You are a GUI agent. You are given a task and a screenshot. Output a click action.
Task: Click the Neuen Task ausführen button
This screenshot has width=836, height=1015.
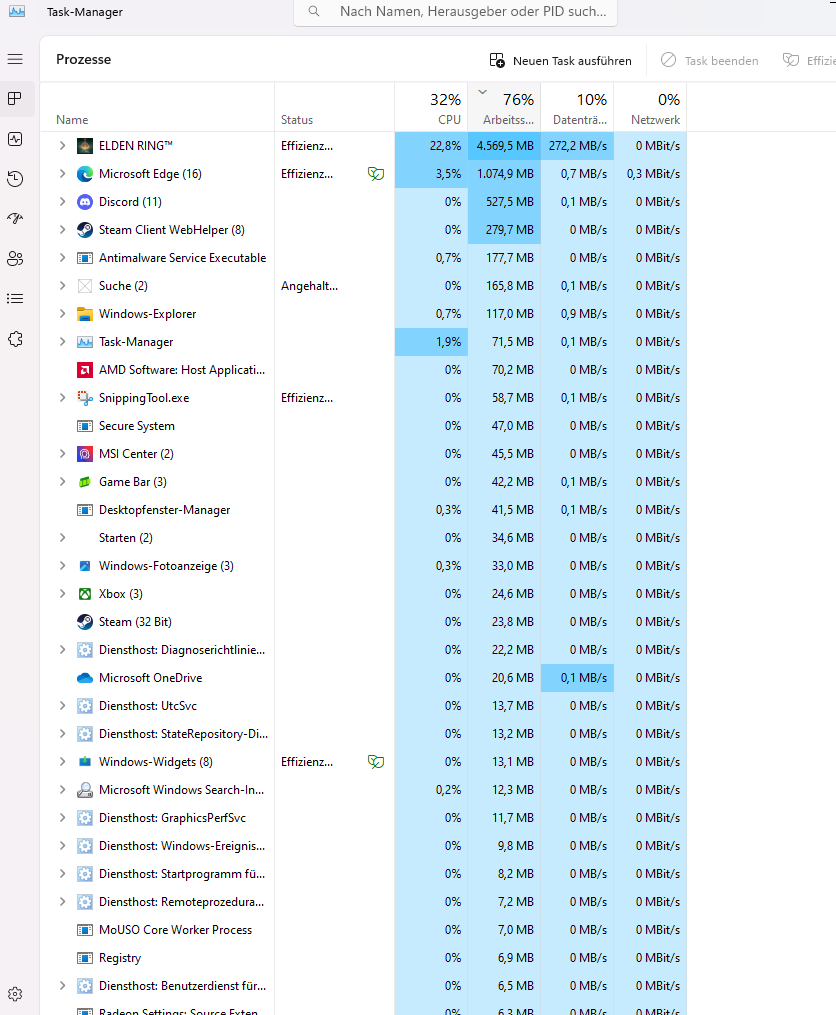tap(559, 60)
